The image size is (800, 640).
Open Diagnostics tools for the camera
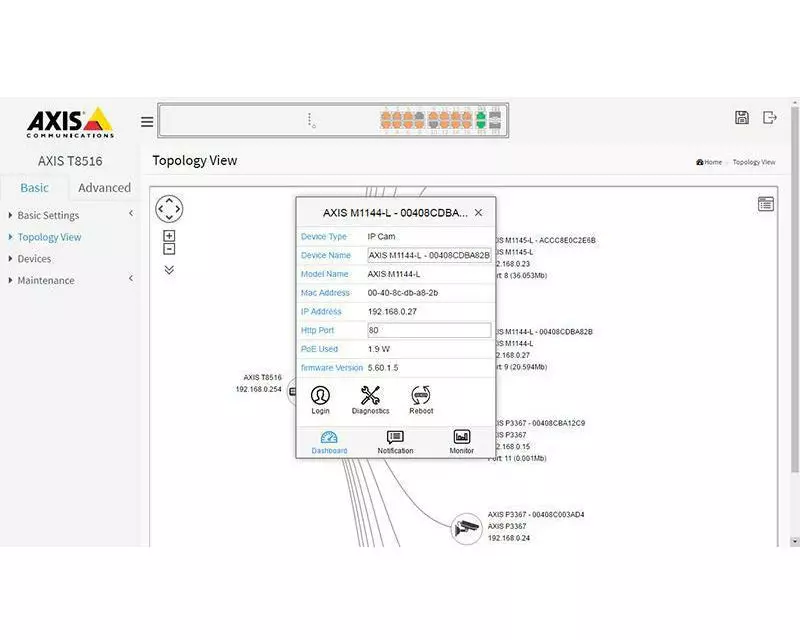pos(370,399)
